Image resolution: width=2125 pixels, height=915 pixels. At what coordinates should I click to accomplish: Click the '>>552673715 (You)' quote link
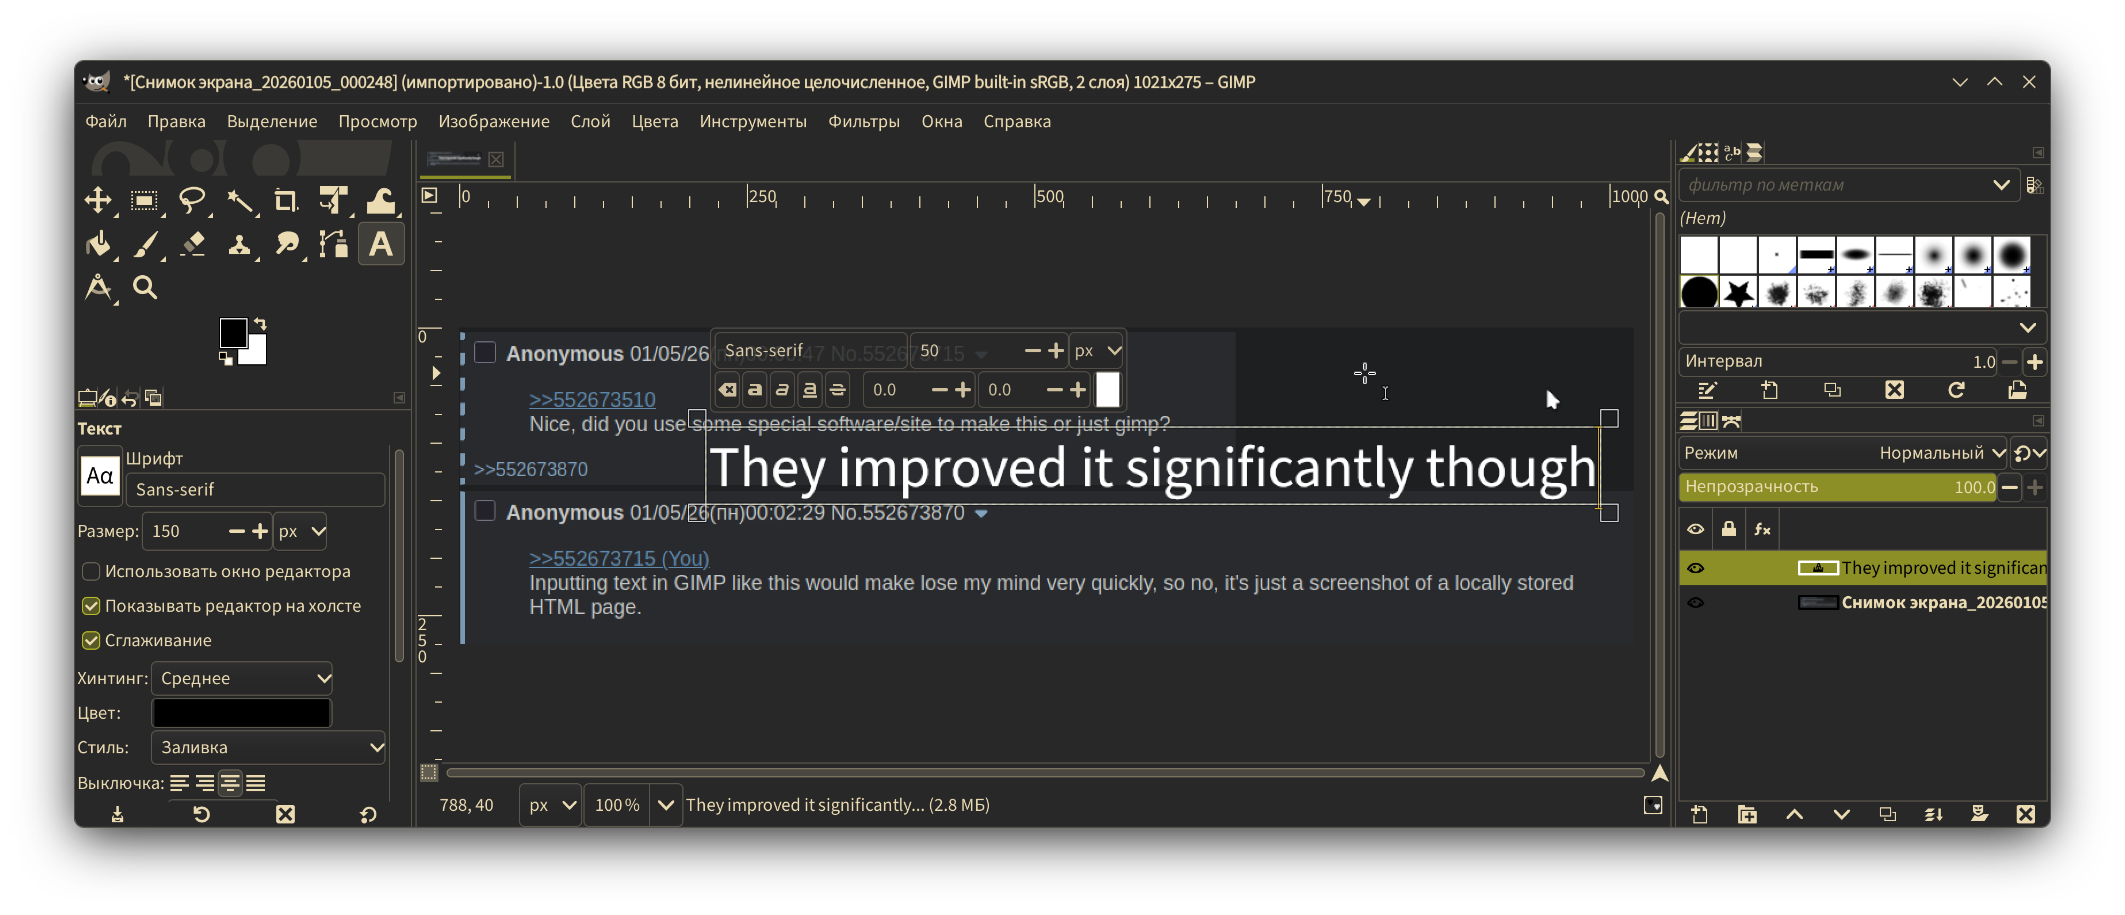(x=619, y=559)
